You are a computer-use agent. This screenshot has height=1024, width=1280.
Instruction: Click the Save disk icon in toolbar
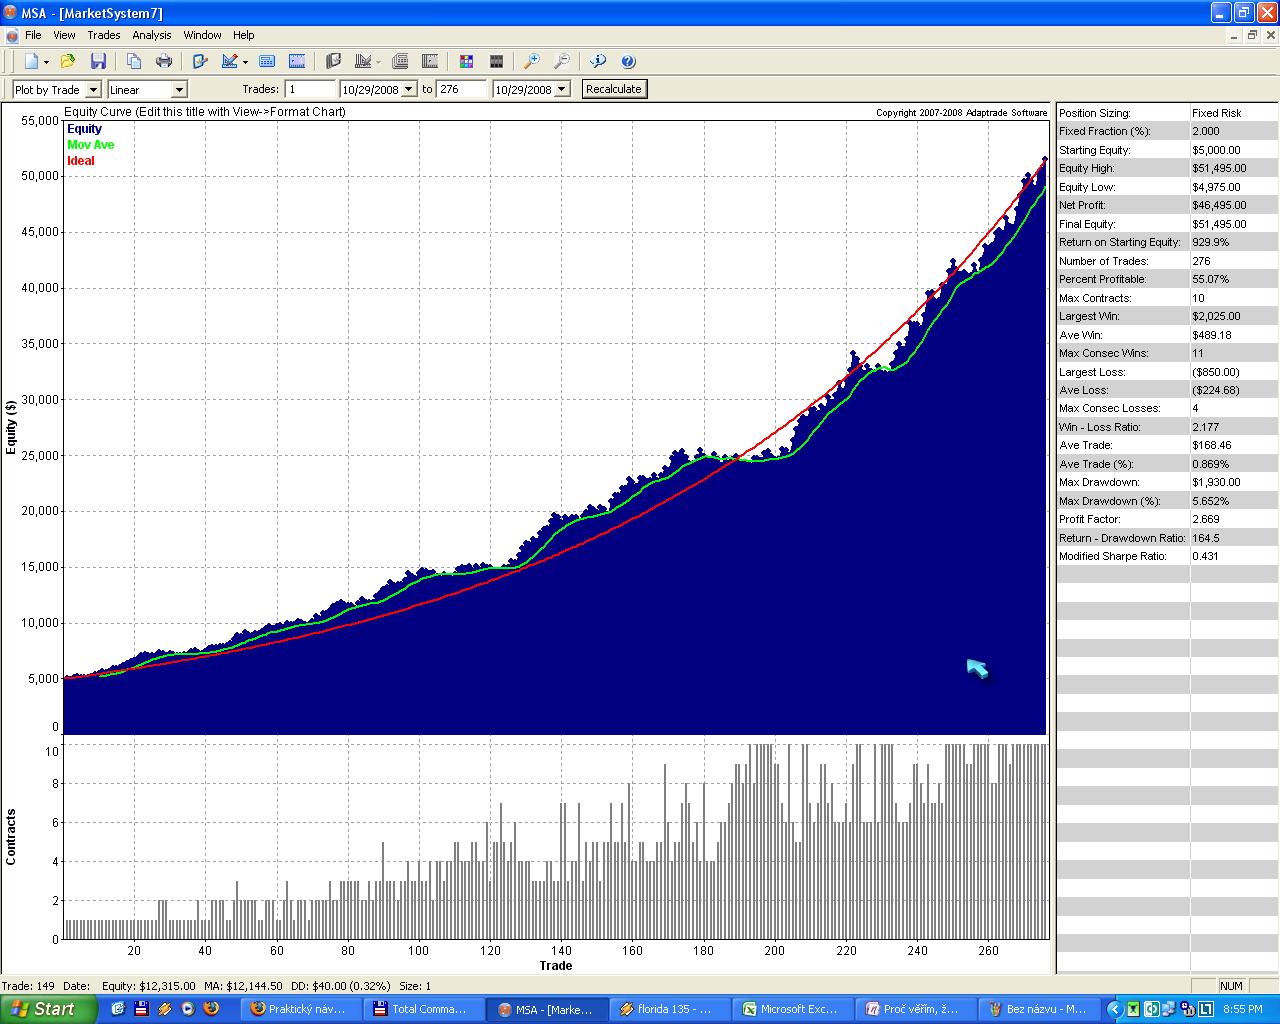pyautogui.click(x=98, y=62)
